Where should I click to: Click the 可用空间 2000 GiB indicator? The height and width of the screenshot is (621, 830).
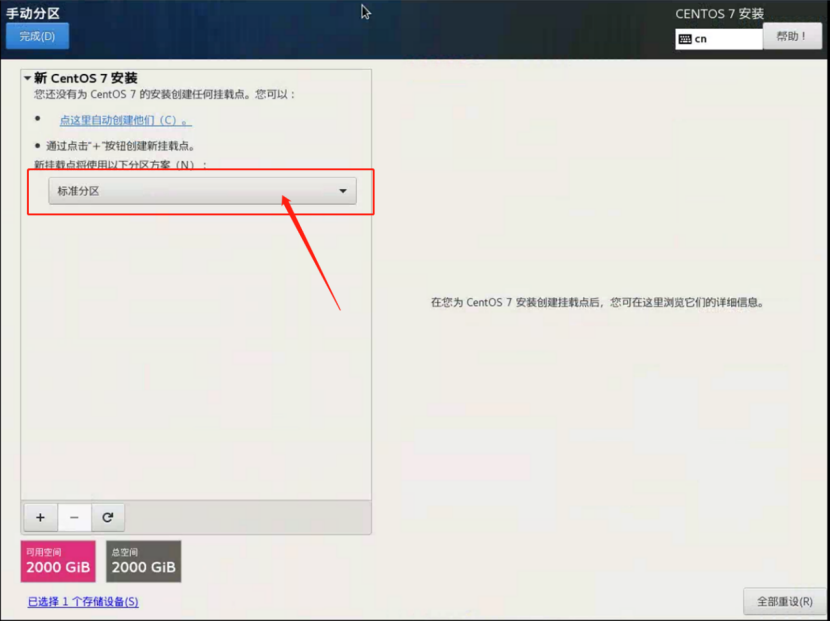pos(58,561)
